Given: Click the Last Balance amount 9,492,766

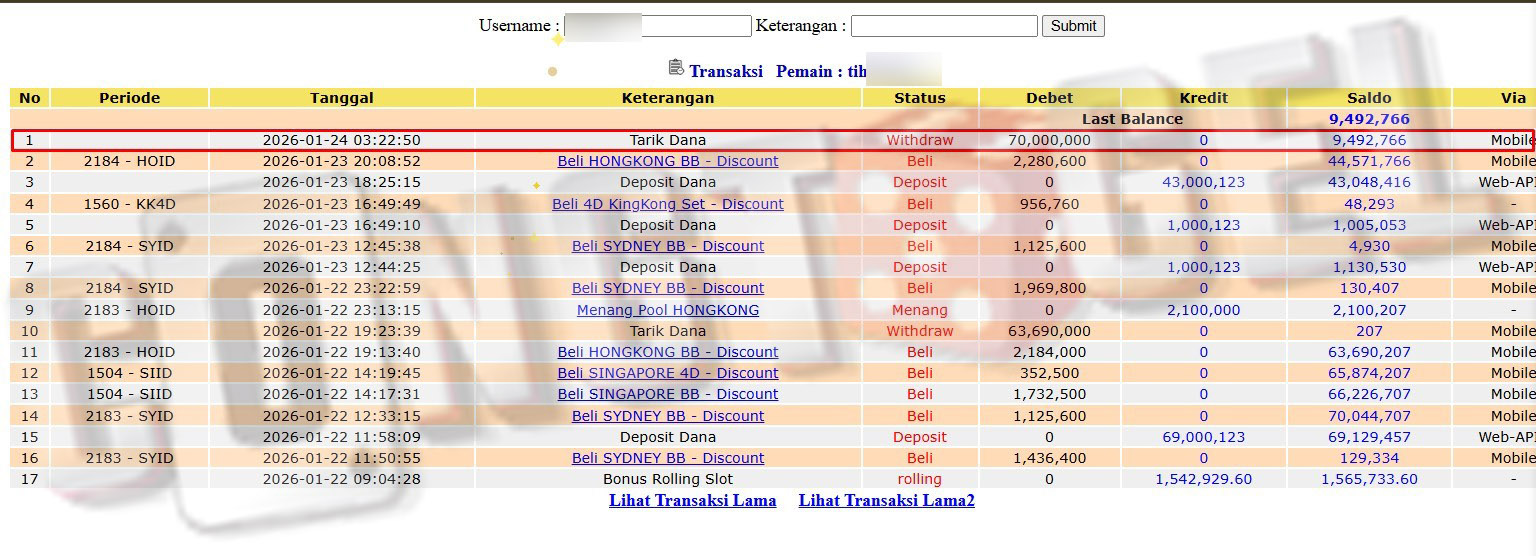Looking at the screenshot, I should pyautogui.click(x=1368, y=119).
